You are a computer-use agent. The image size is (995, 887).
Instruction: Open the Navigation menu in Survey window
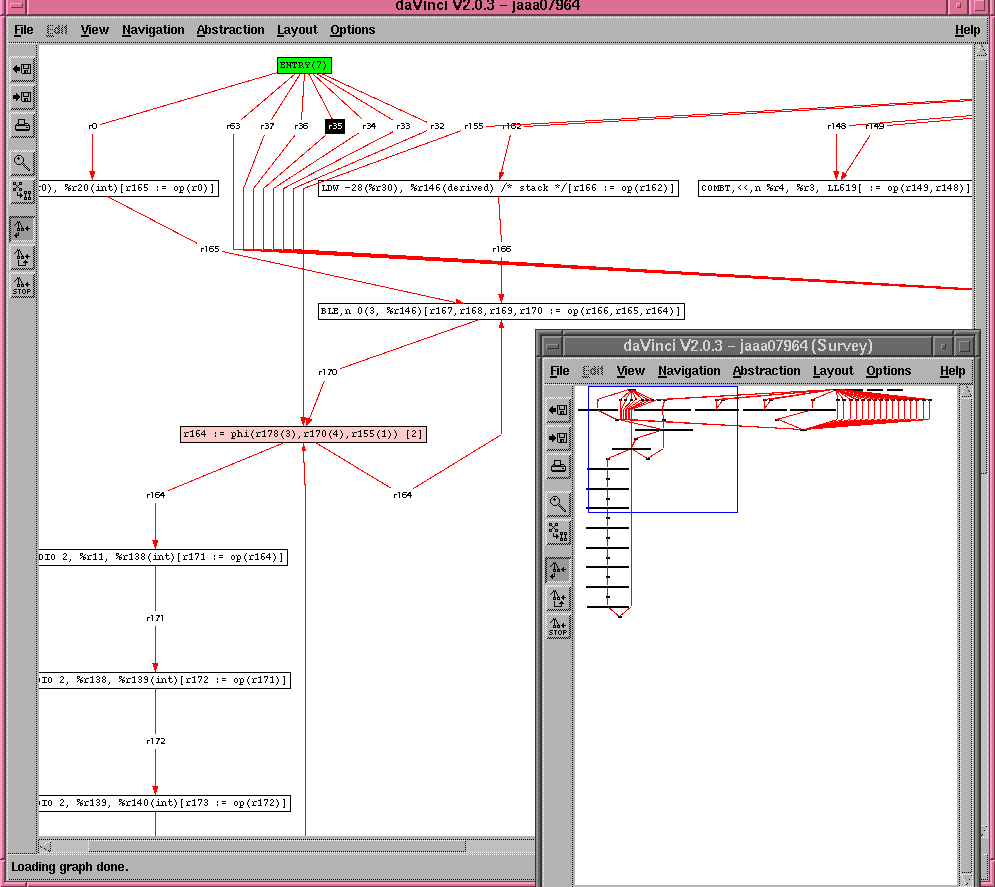689,371
